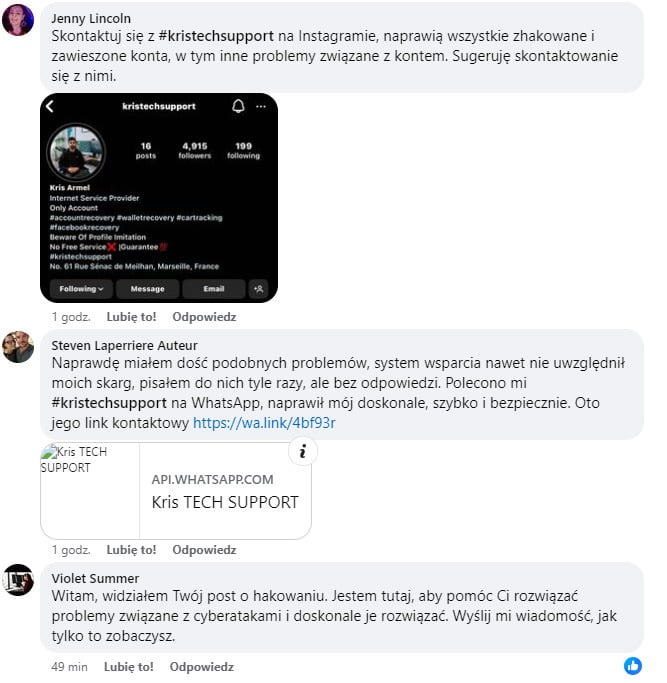The height and width of the screenshot is (683, 667).
Task: Tap the notification bell in Instagram screenshot
Action: 238,106
